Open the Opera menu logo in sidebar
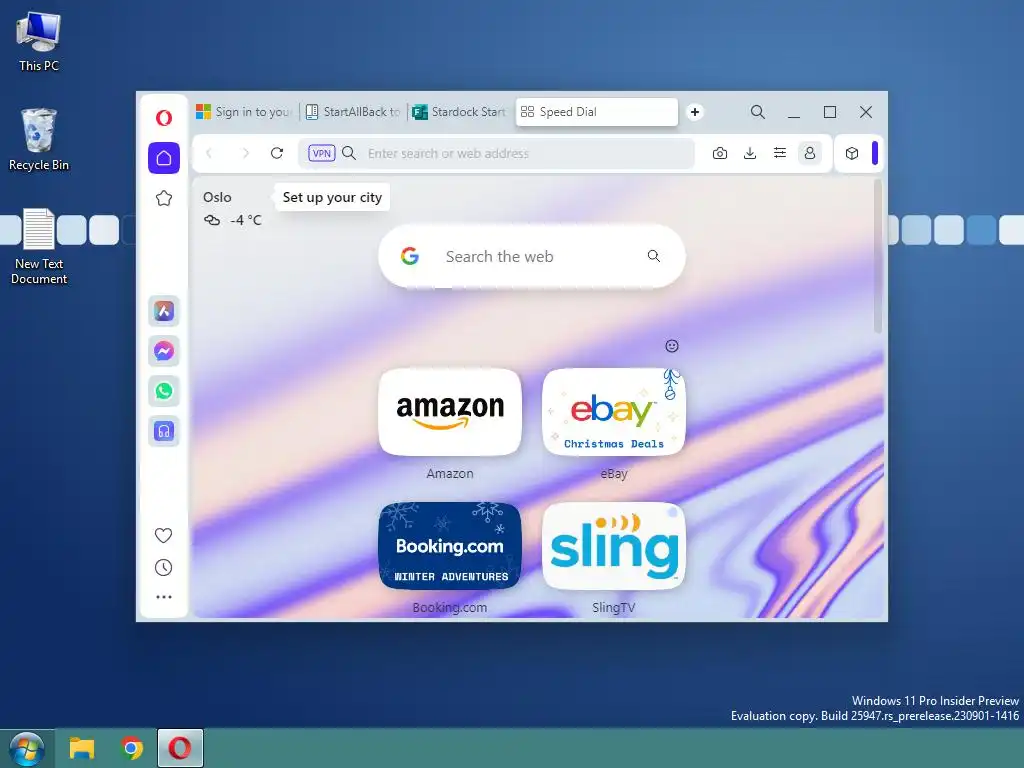 tap(164, 118)
